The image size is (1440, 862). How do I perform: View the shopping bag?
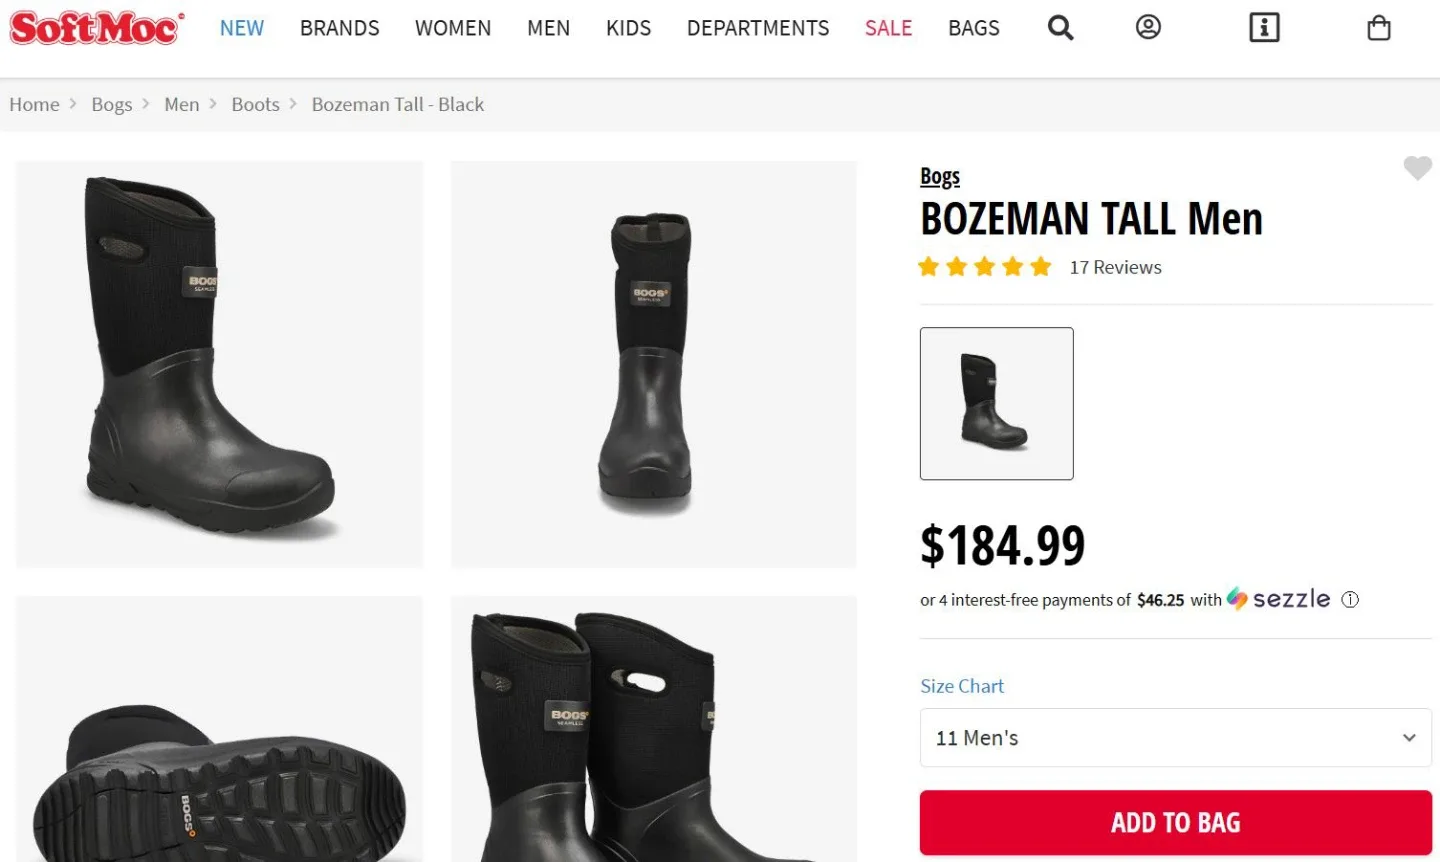(x=1378, y=28)
